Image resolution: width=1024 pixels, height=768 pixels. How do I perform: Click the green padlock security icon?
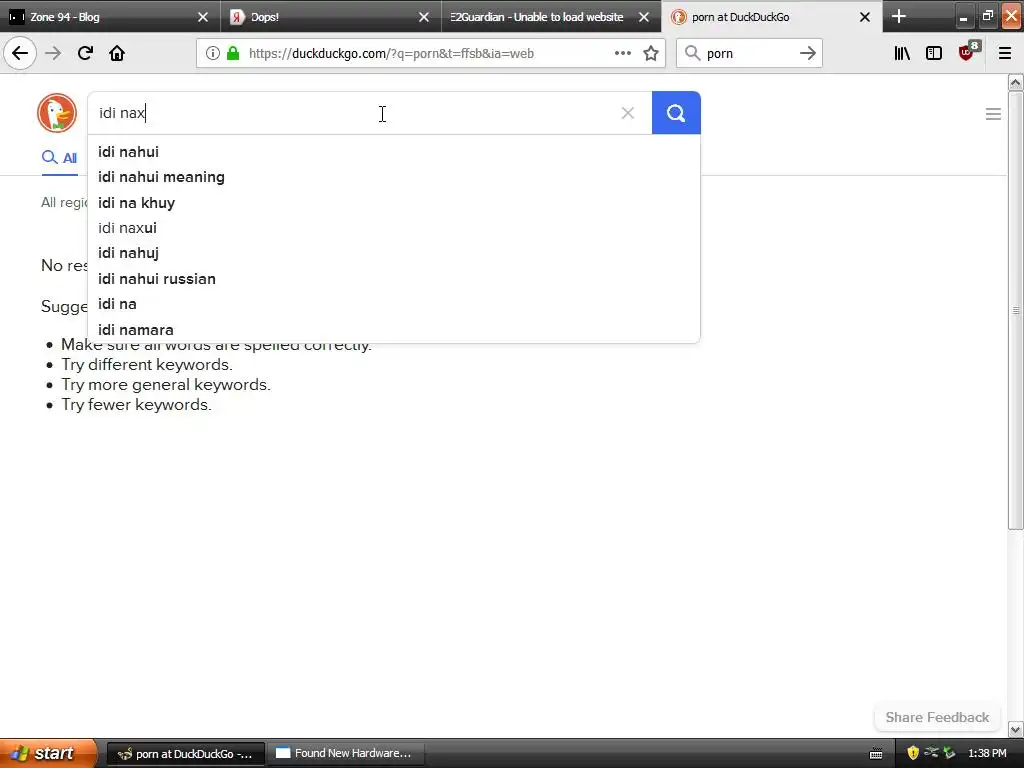tap(232, 53)
